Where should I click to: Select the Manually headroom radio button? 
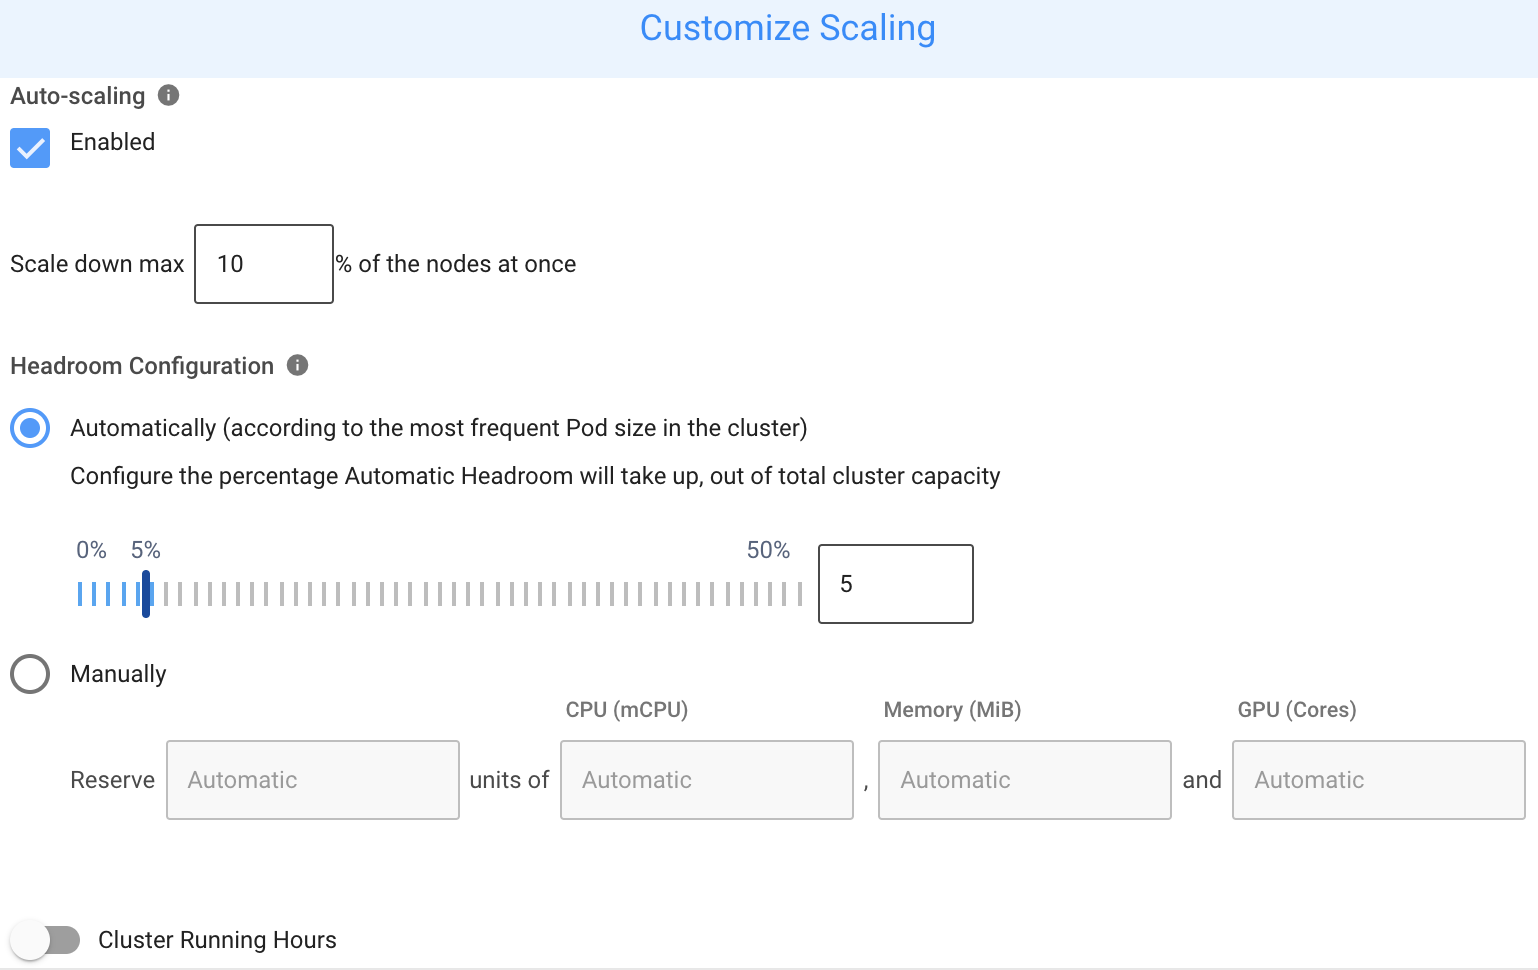click(x=30, y=674)
